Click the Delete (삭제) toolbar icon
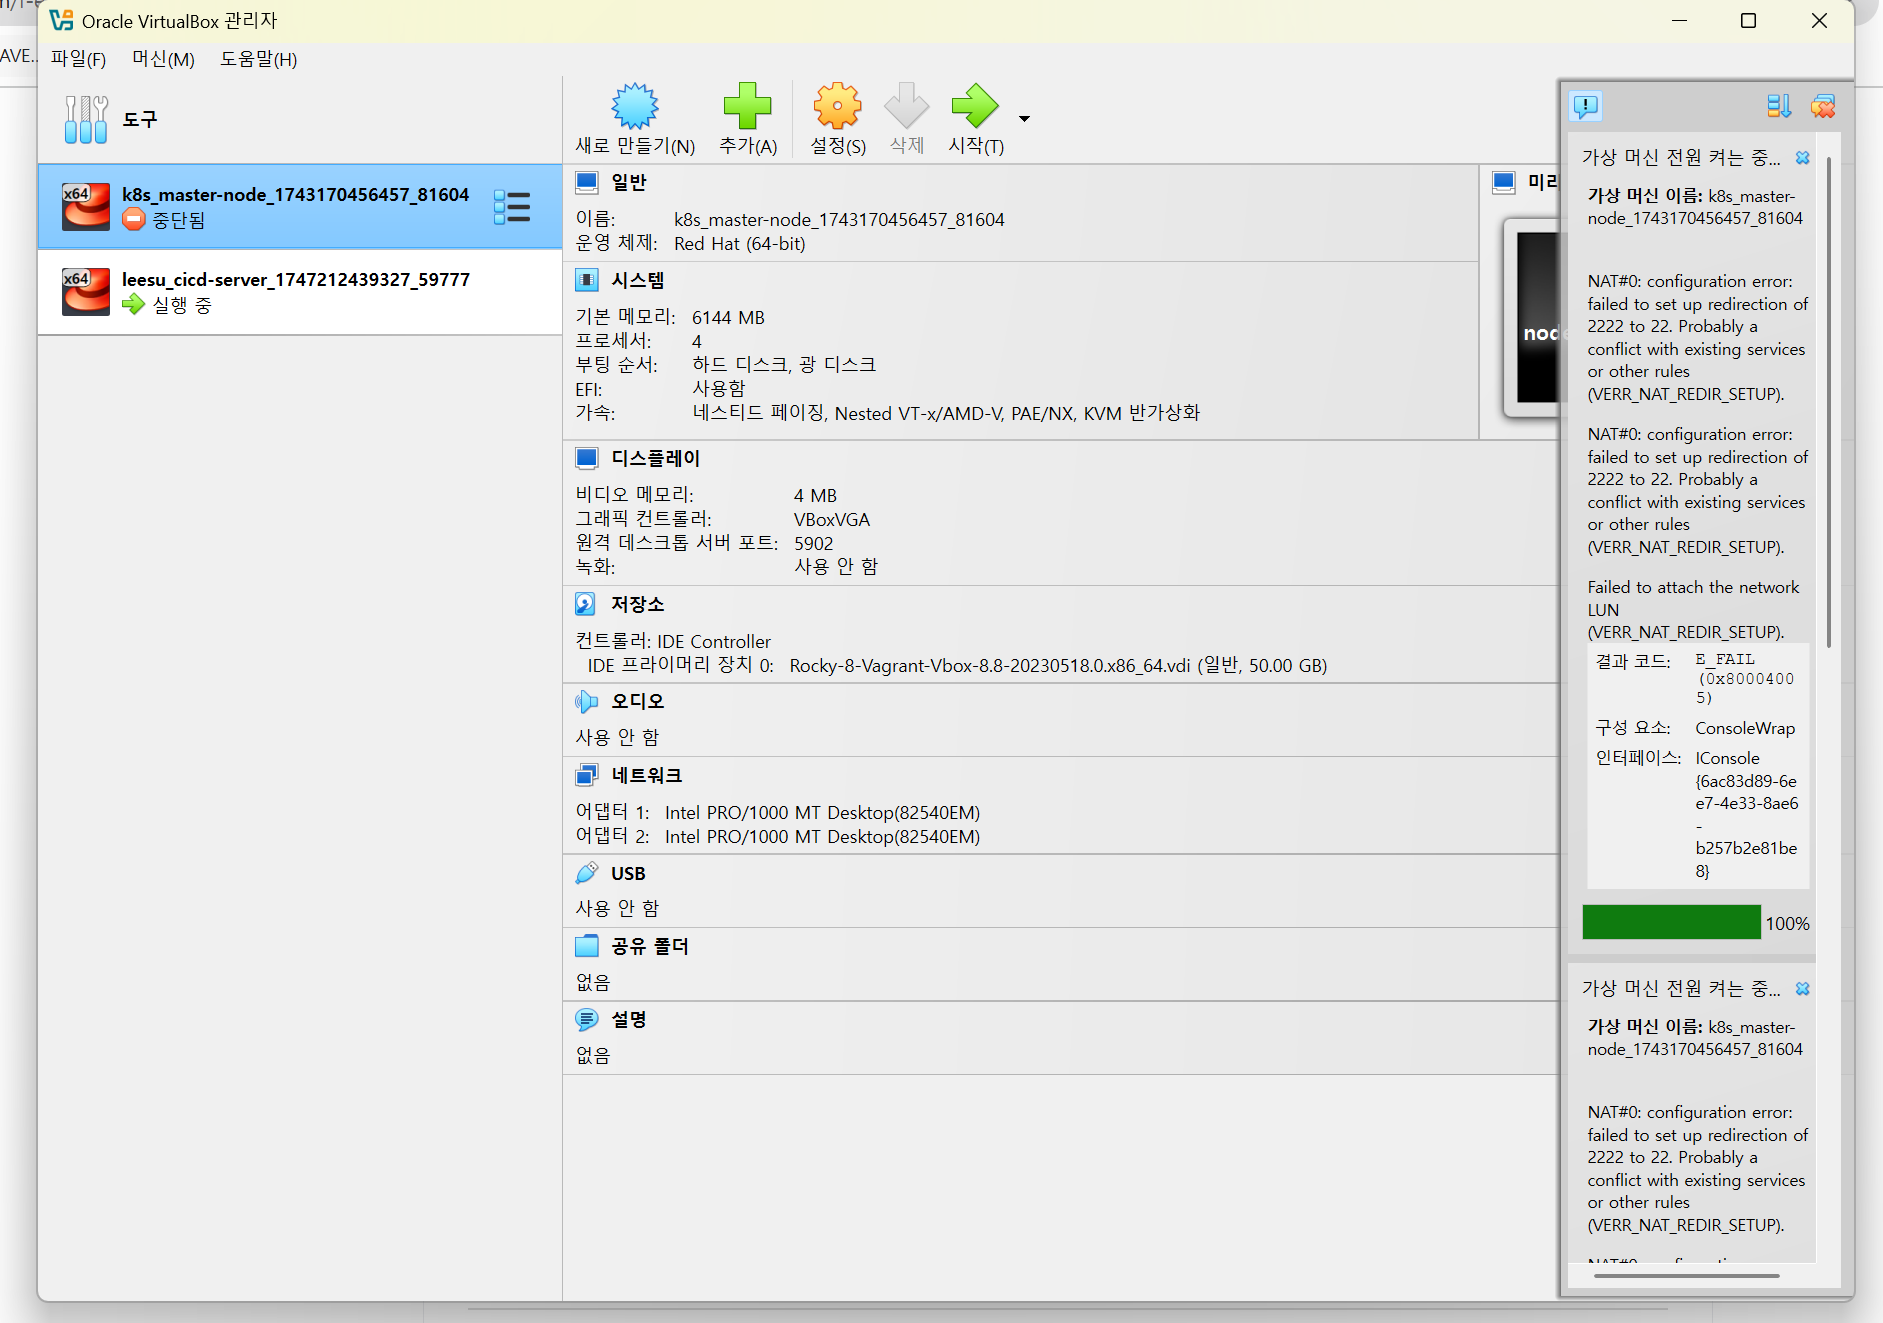The width and height of the screenshot is (1883, 1323). coord(907,106)
